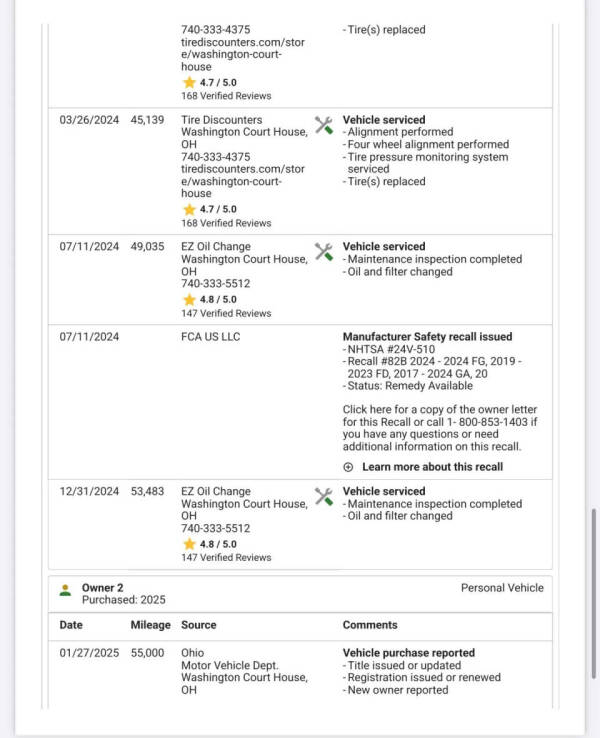Open the Owner 2 section header
600x738 pixels.
coord(104,588)
